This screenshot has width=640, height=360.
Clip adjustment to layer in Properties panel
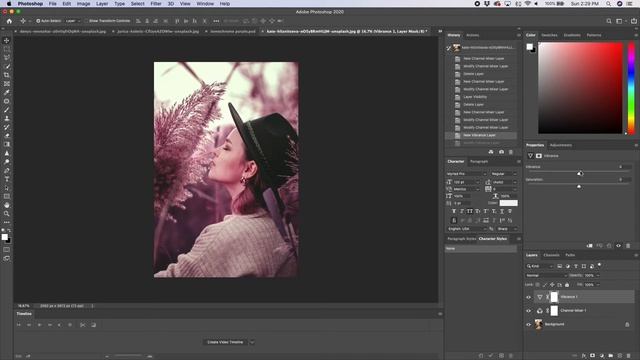click(x=589, y=246)
